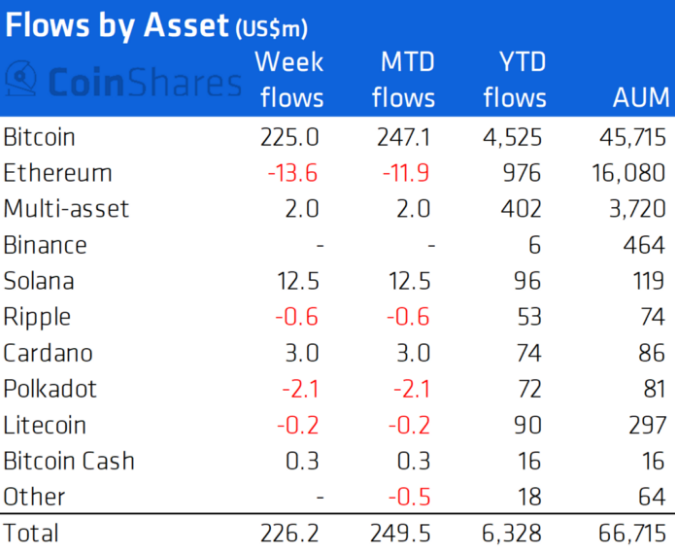
Task: Select the Cardano row label
Action: pyautogui.click(x=48, y=353)
